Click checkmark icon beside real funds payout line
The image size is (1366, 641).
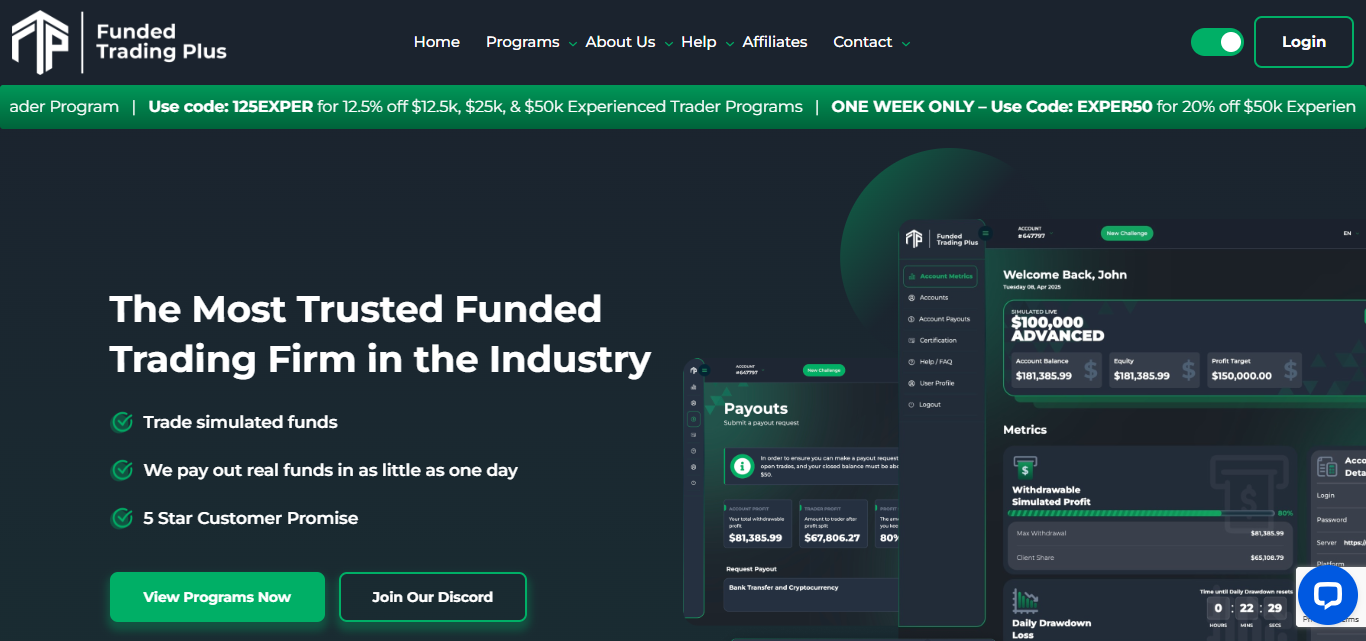tap(122, 470)
